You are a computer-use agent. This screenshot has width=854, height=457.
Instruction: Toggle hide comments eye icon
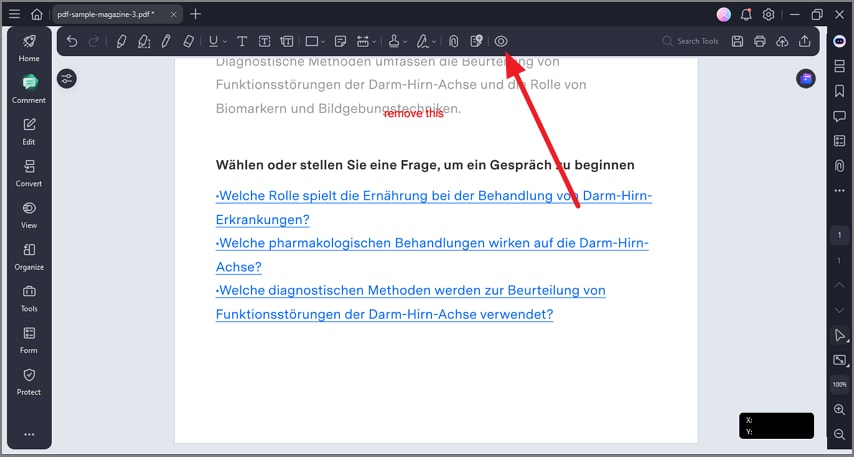501,41
